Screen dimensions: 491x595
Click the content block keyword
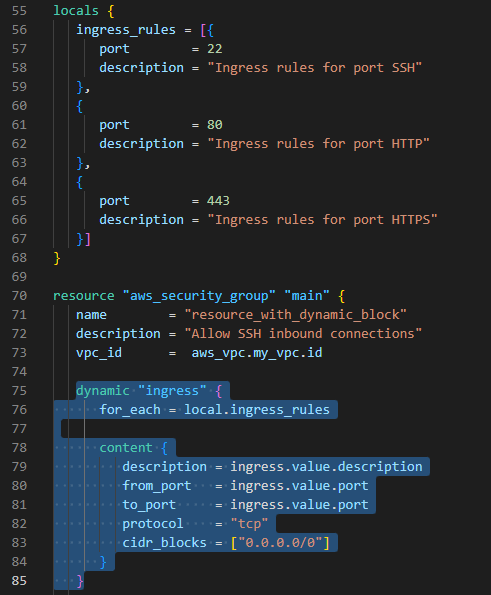pos(126,448)
